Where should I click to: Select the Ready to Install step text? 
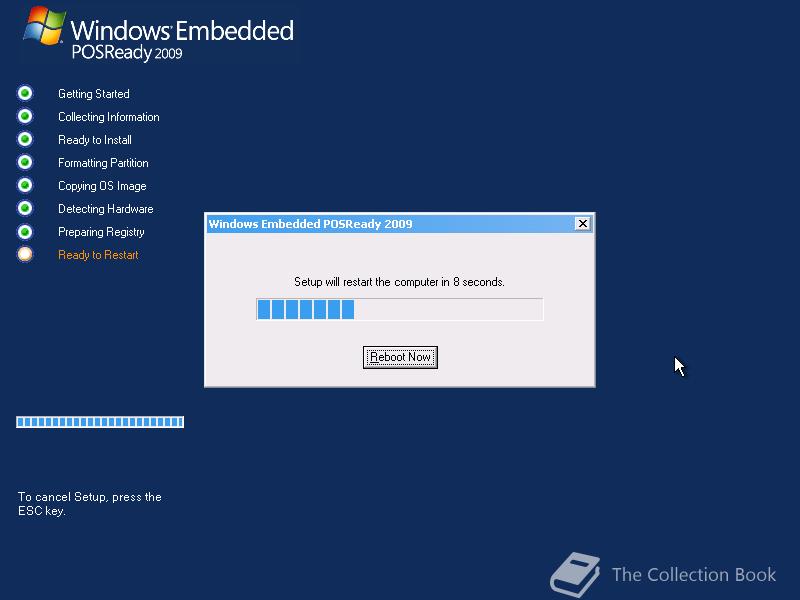click(95, 140)
